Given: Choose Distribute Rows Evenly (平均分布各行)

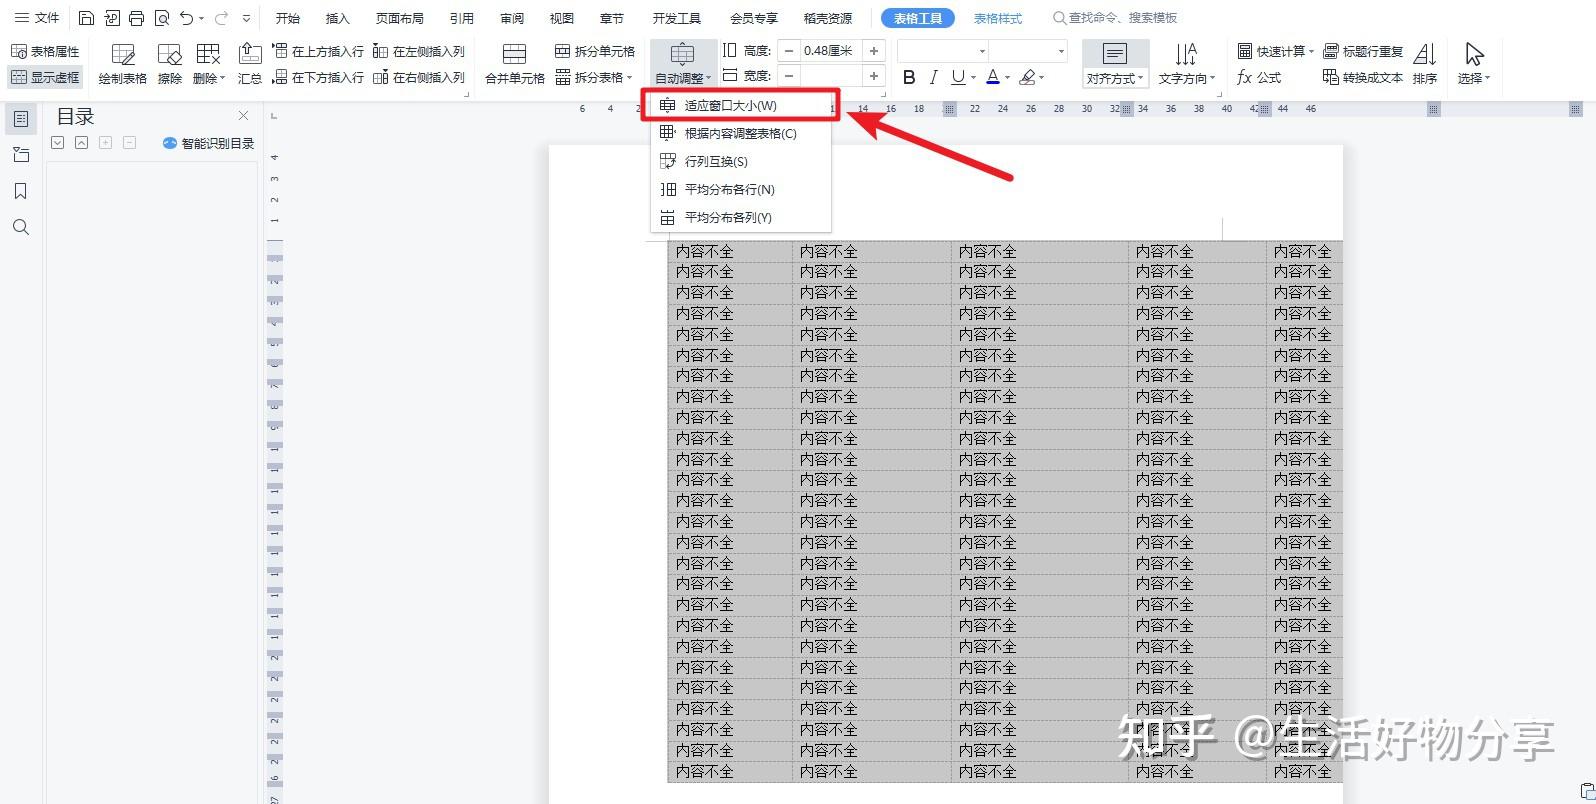Looking at the screenshot, I should coord(740,189).
